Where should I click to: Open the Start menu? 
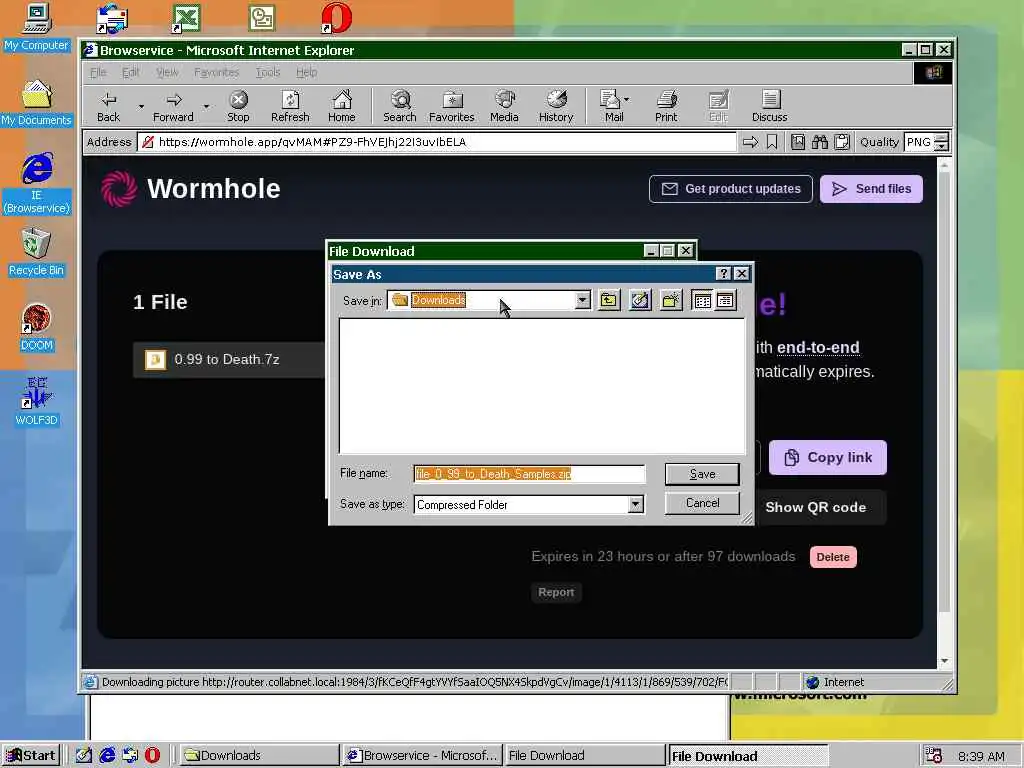tap(31, 756)
